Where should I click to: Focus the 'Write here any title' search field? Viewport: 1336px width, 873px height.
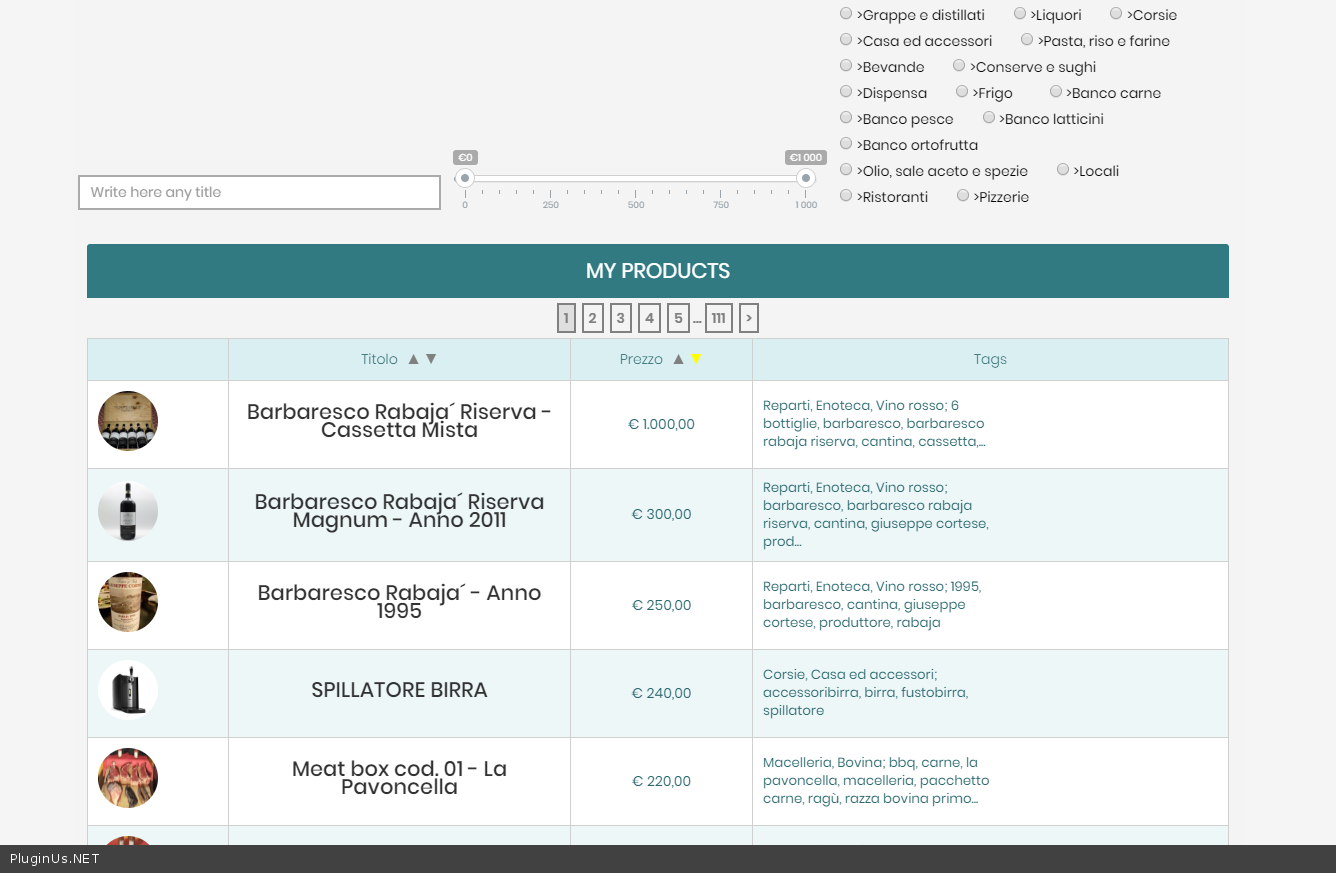[259, 193]
